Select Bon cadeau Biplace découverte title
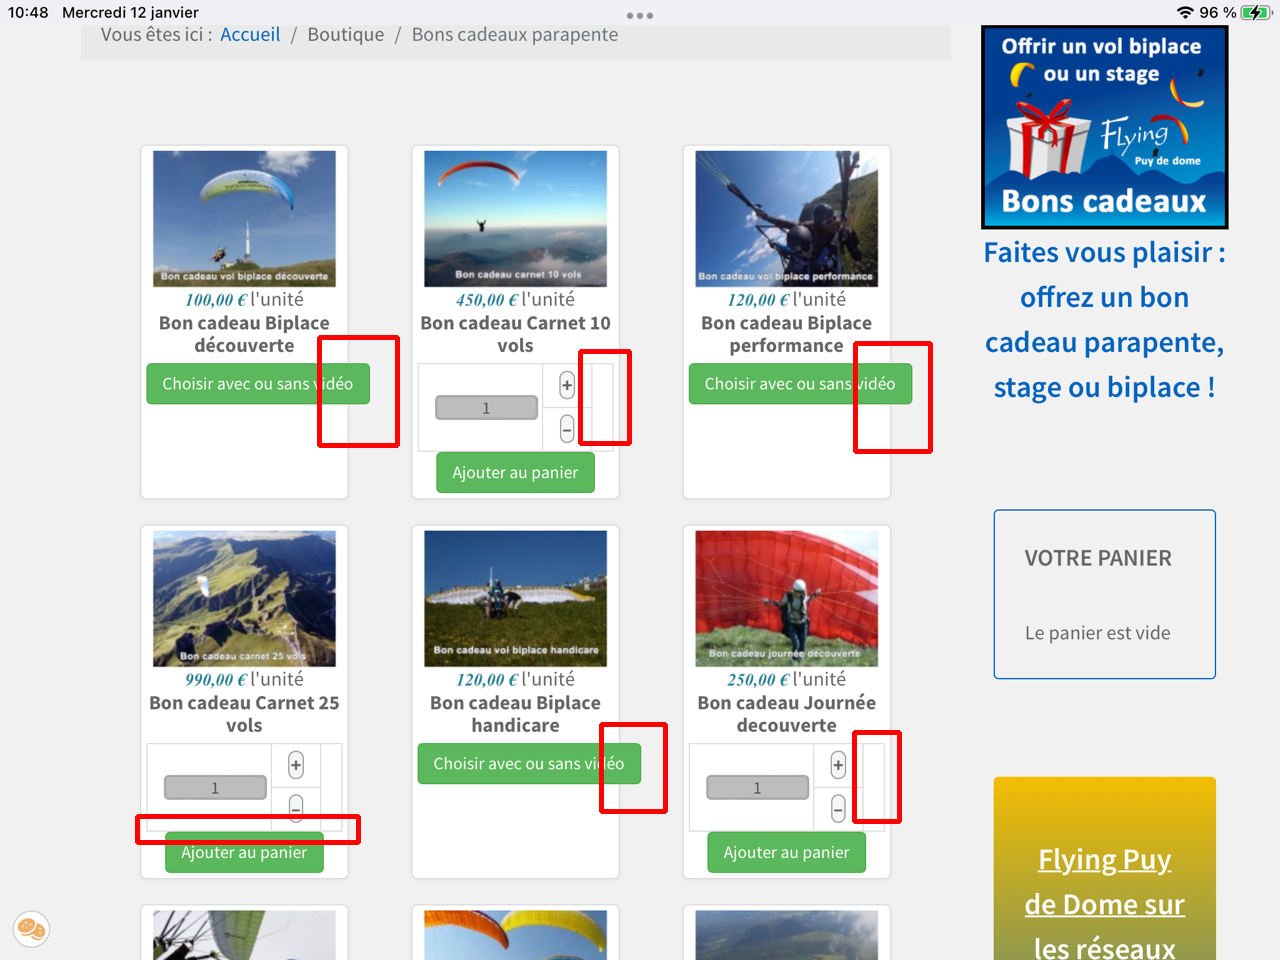Image resolution: width=1280 pixels, height=960 pixels. coord(244,334)
